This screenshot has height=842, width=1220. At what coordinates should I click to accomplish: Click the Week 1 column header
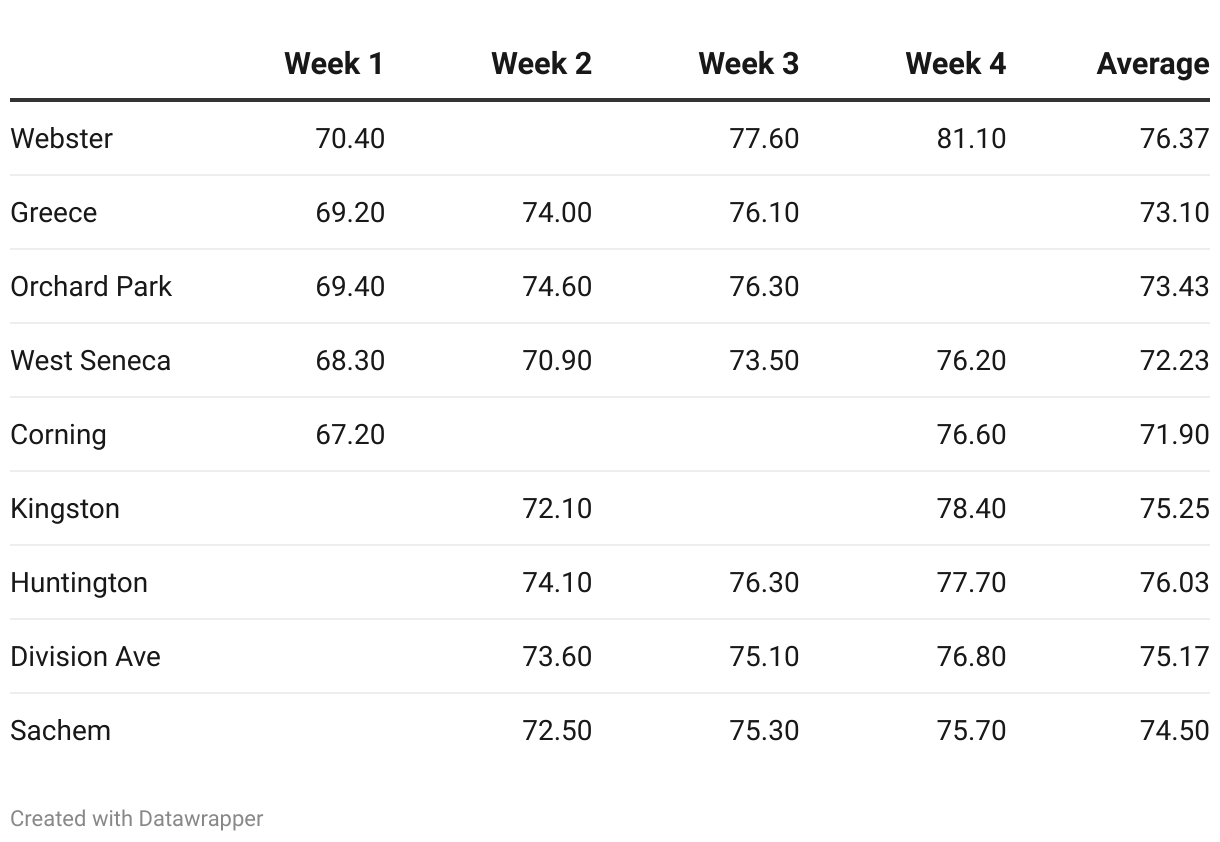pyautogui.click(x=333, y=64)
